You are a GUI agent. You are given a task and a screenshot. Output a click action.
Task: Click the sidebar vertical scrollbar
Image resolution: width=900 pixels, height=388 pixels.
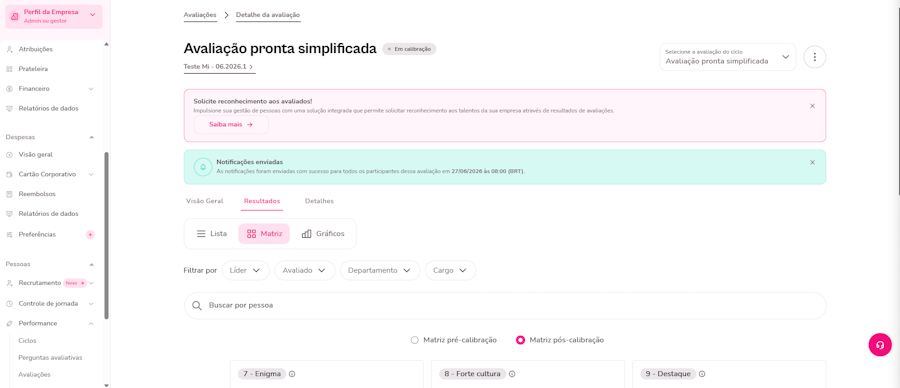[106, 235]
